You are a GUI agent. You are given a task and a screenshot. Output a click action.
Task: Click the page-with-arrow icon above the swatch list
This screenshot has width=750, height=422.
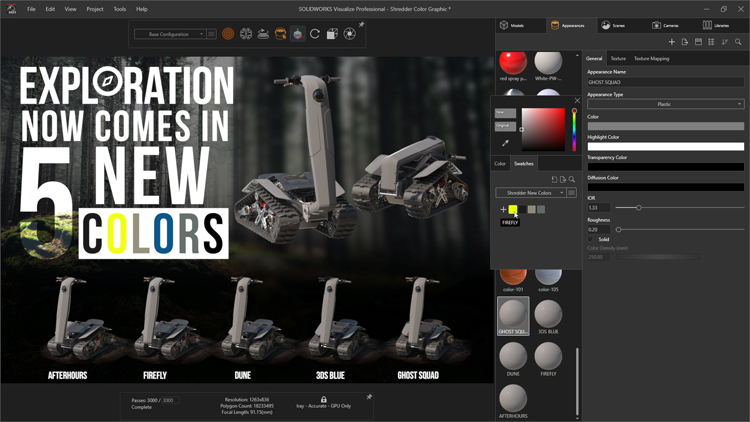pyautogui.click(x=563, y=179)
